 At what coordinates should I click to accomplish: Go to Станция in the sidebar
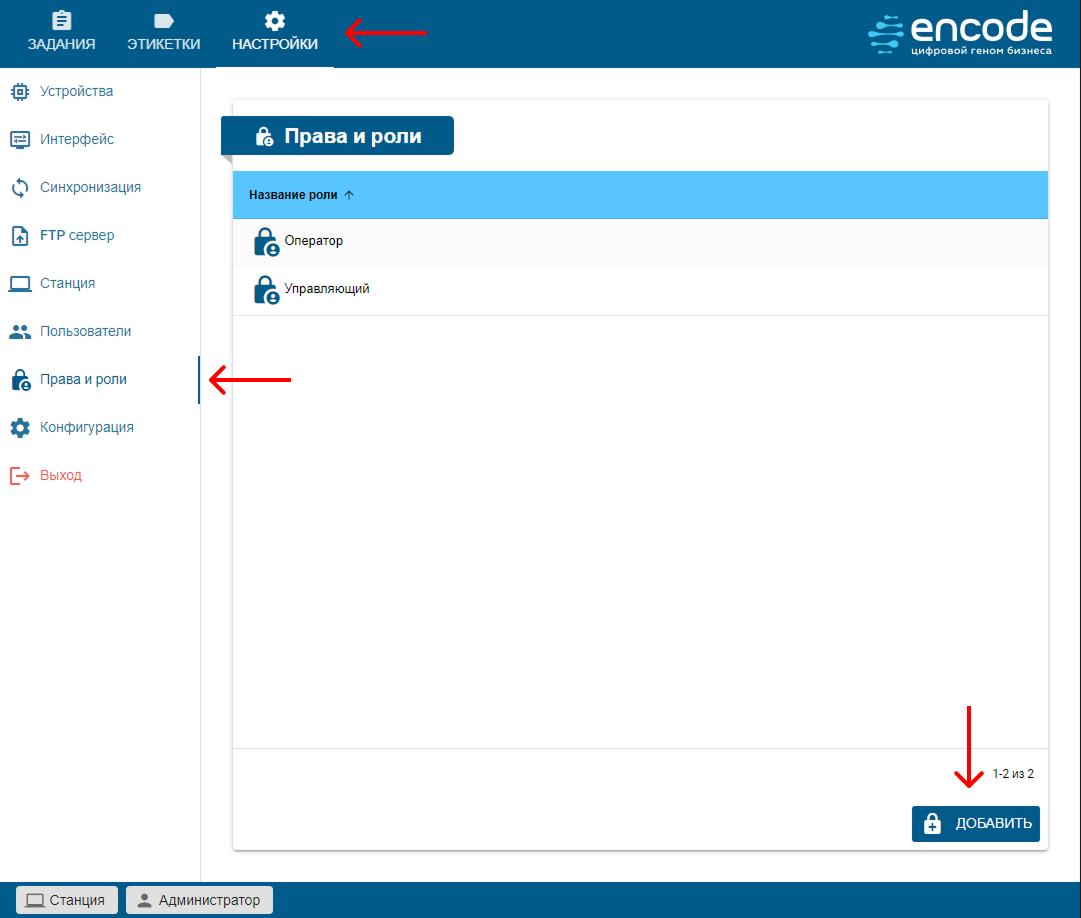click(x=67, y=284)
